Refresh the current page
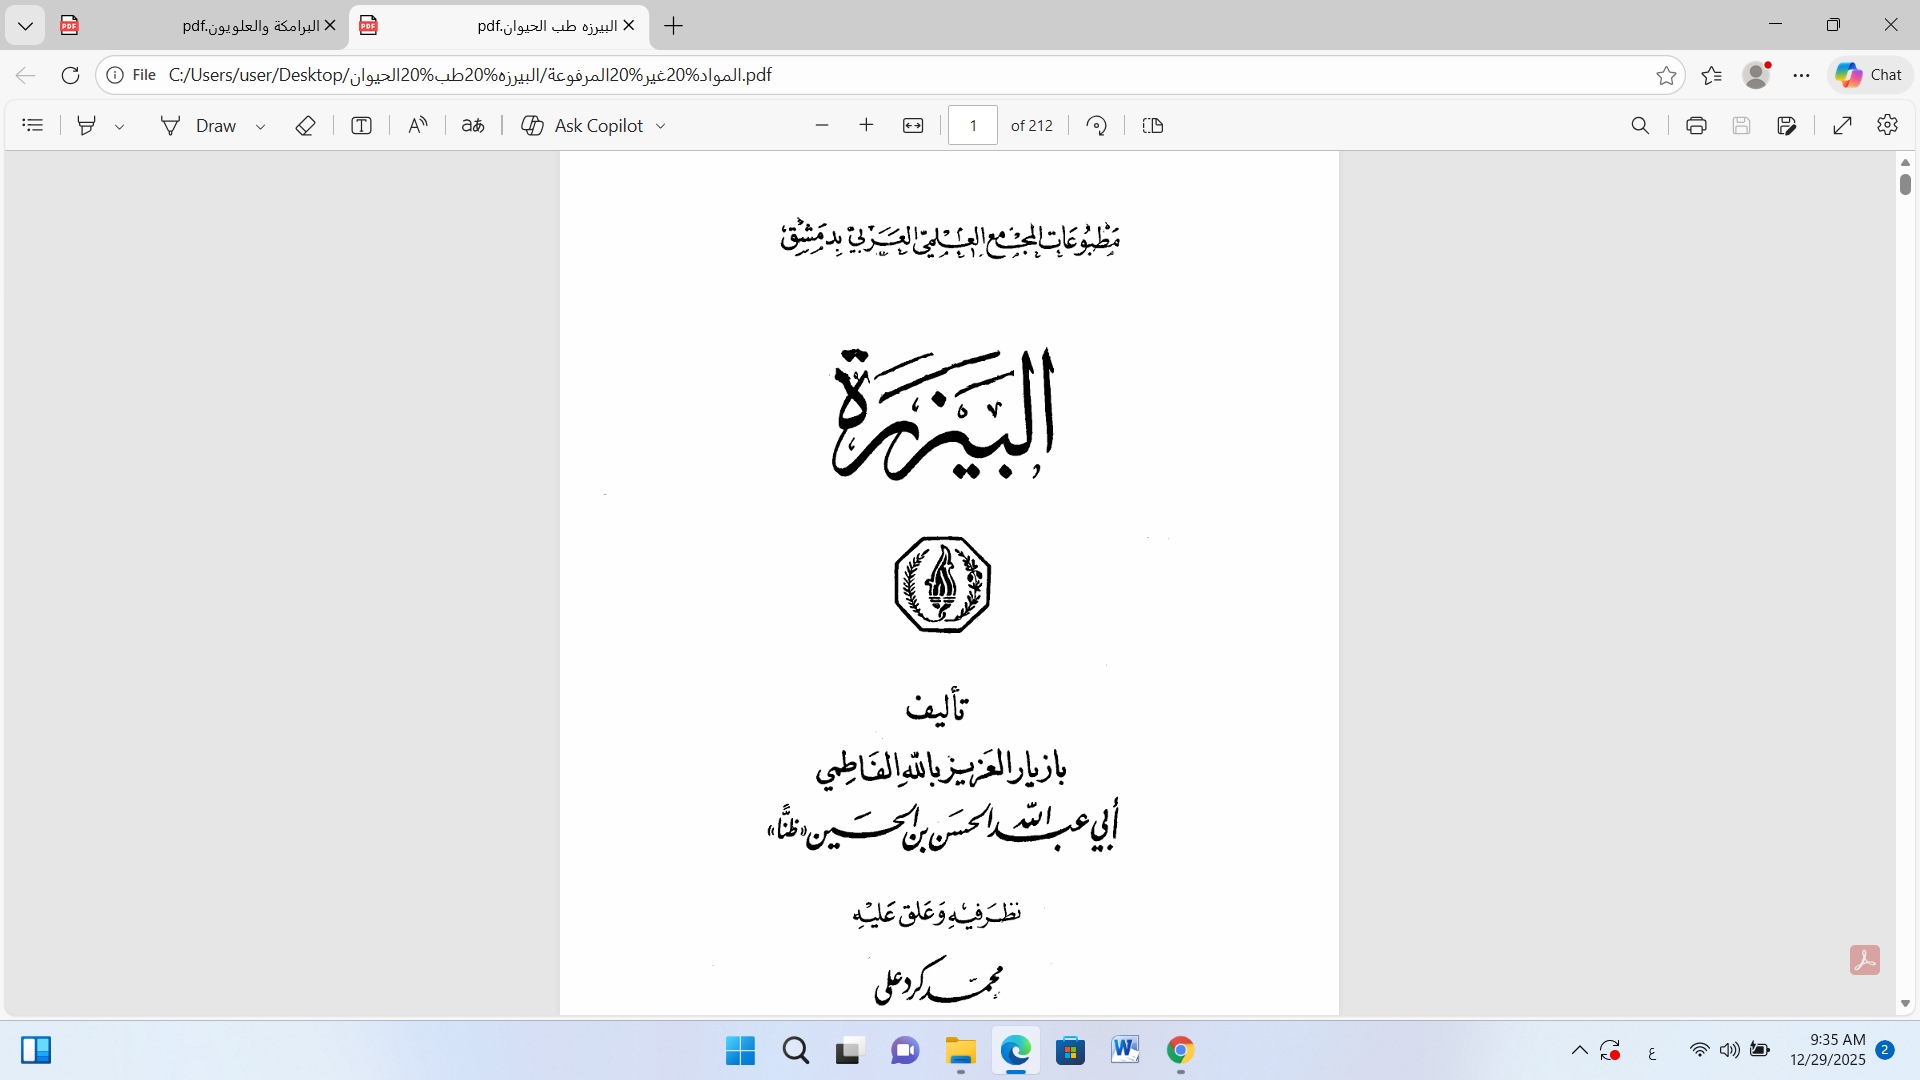This screenshot has height=1080, width=1920. point(70,75)
